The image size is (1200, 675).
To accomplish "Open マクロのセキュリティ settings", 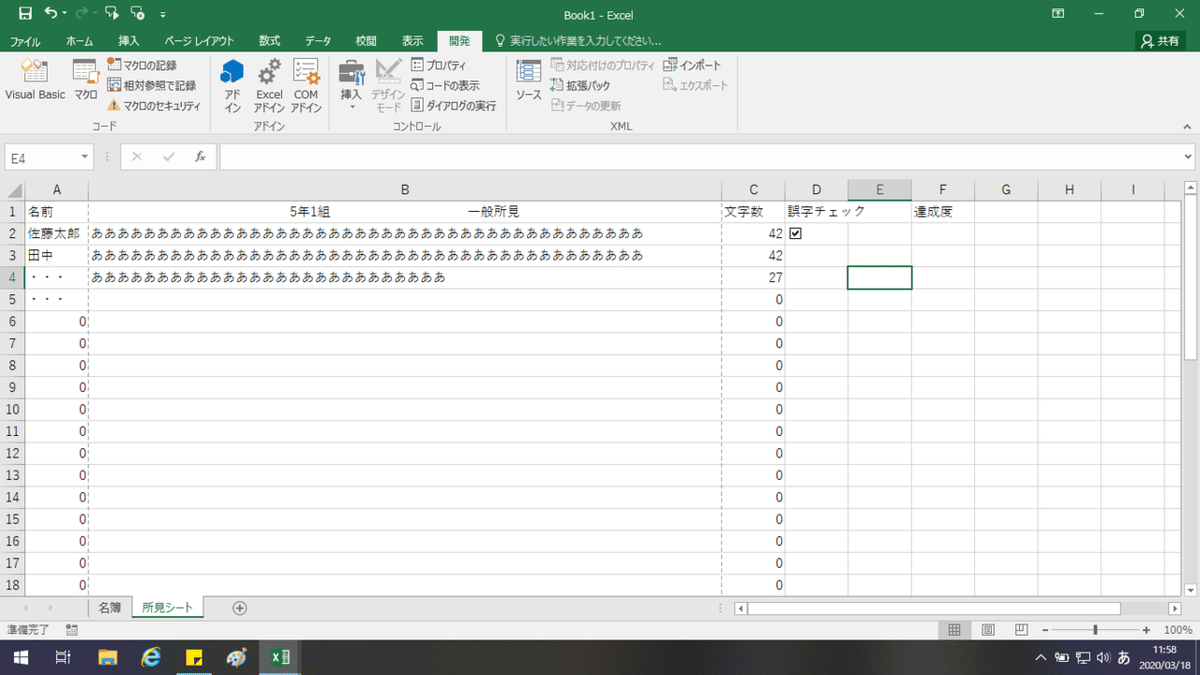I will click(x=154, y=105).
